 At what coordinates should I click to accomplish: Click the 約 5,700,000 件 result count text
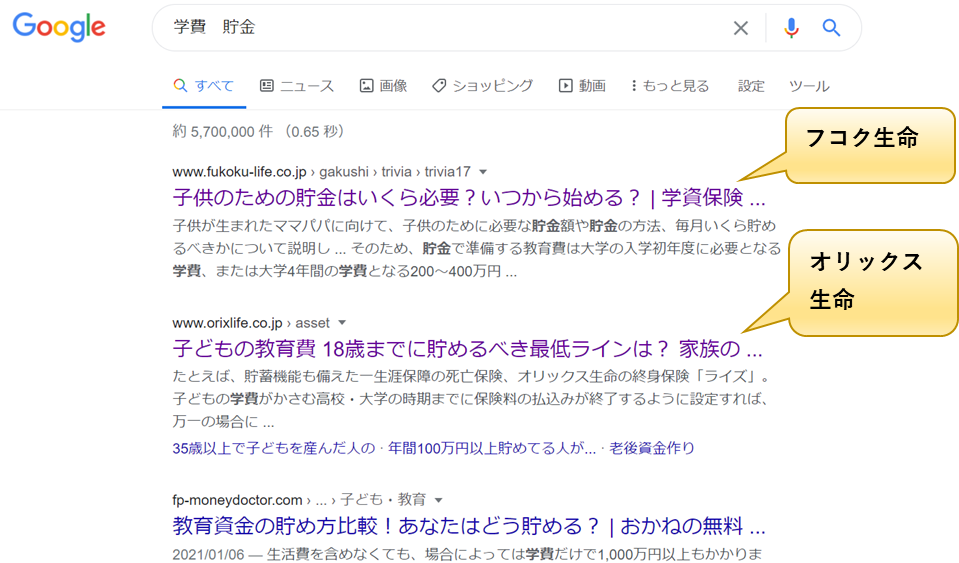(223, 131)
